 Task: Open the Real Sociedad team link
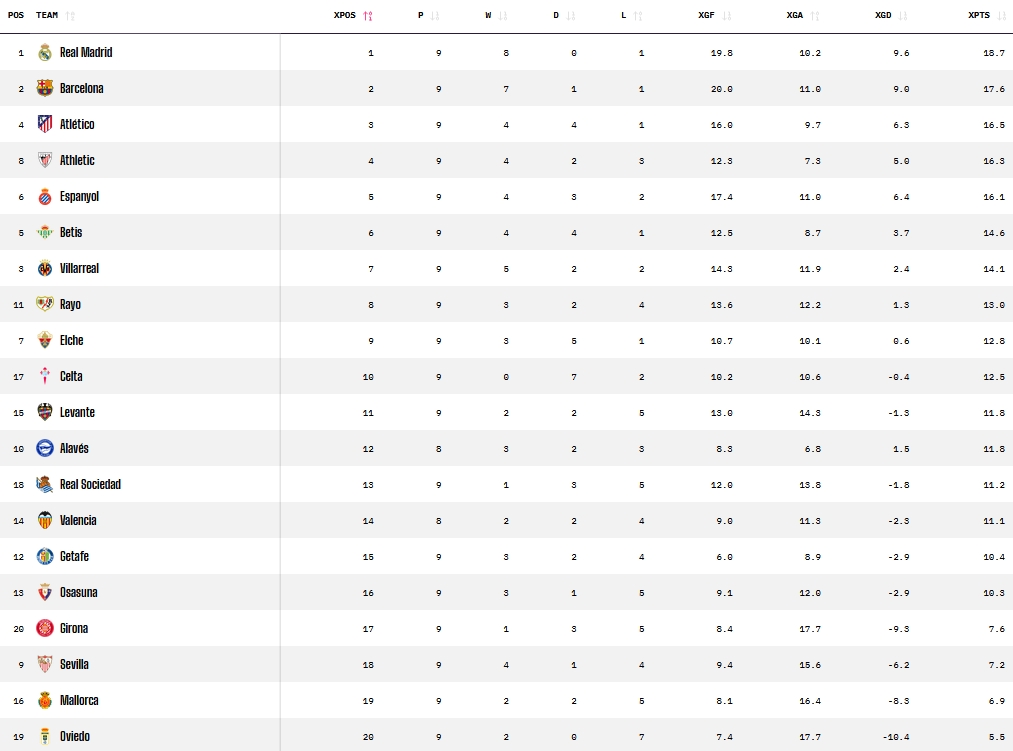click(x=90, y=485)
